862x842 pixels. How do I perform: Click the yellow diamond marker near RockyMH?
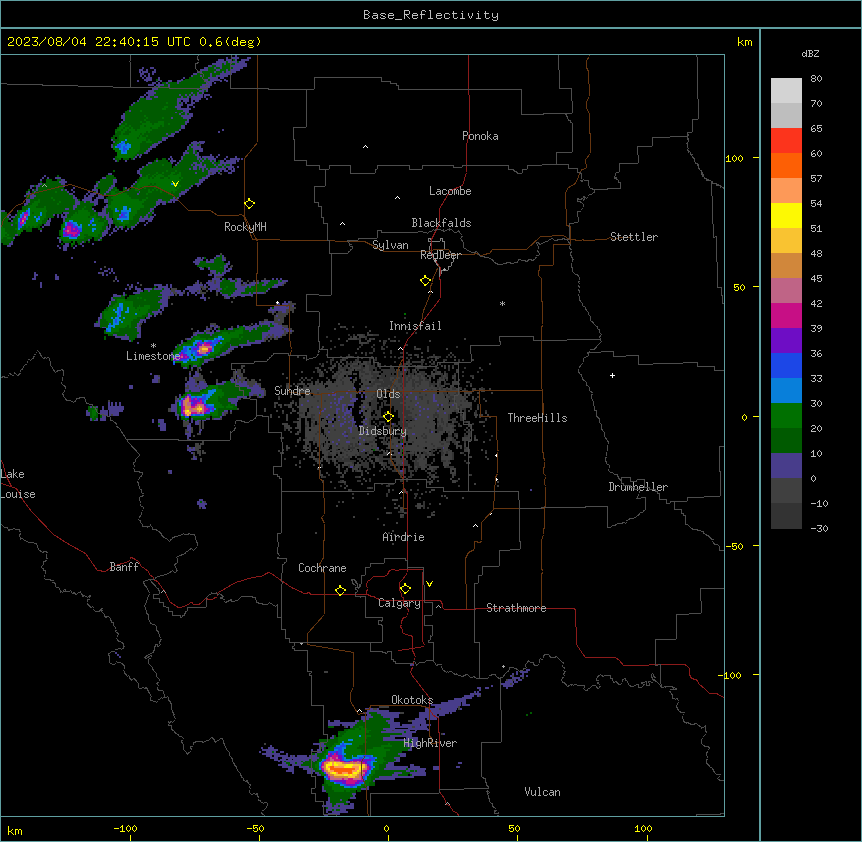[250, 204]
